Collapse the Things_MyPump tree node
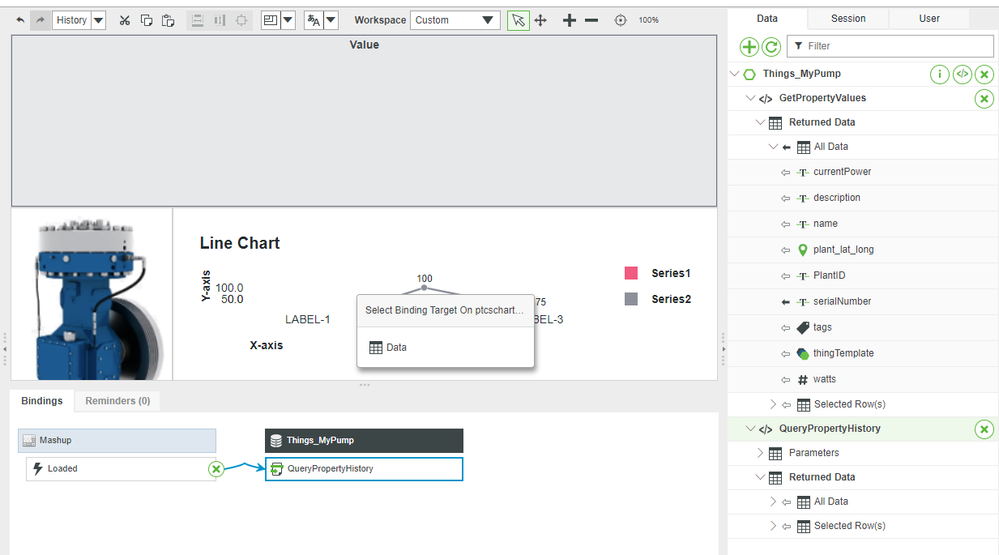Image resolution: width=999 pixels, height=555 pixels. click(x=735, y=74)
